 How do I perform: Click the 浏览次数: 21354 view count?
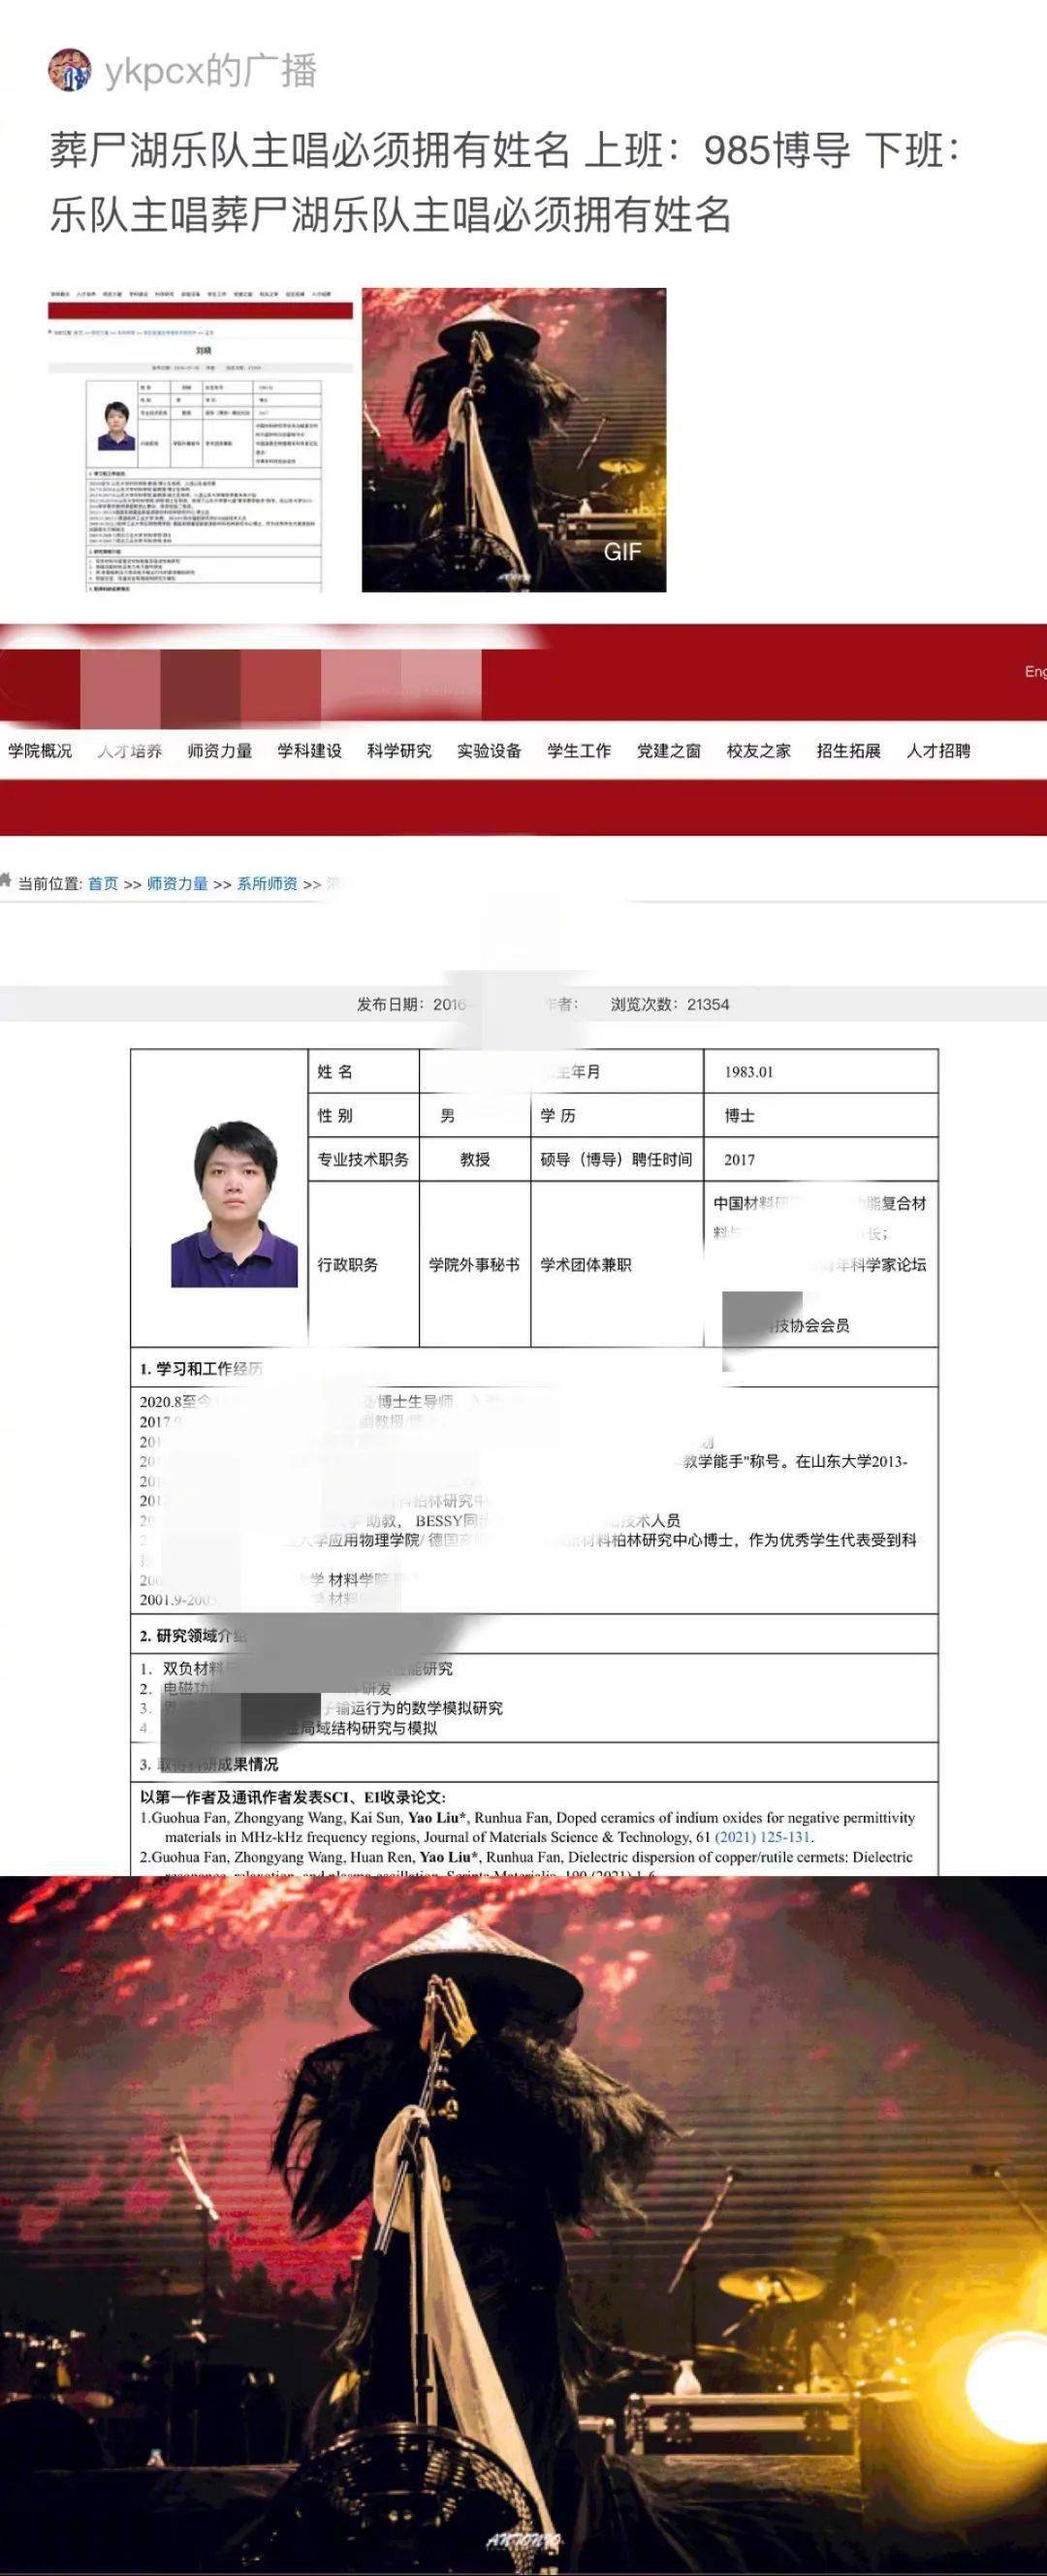point(670,1004)
